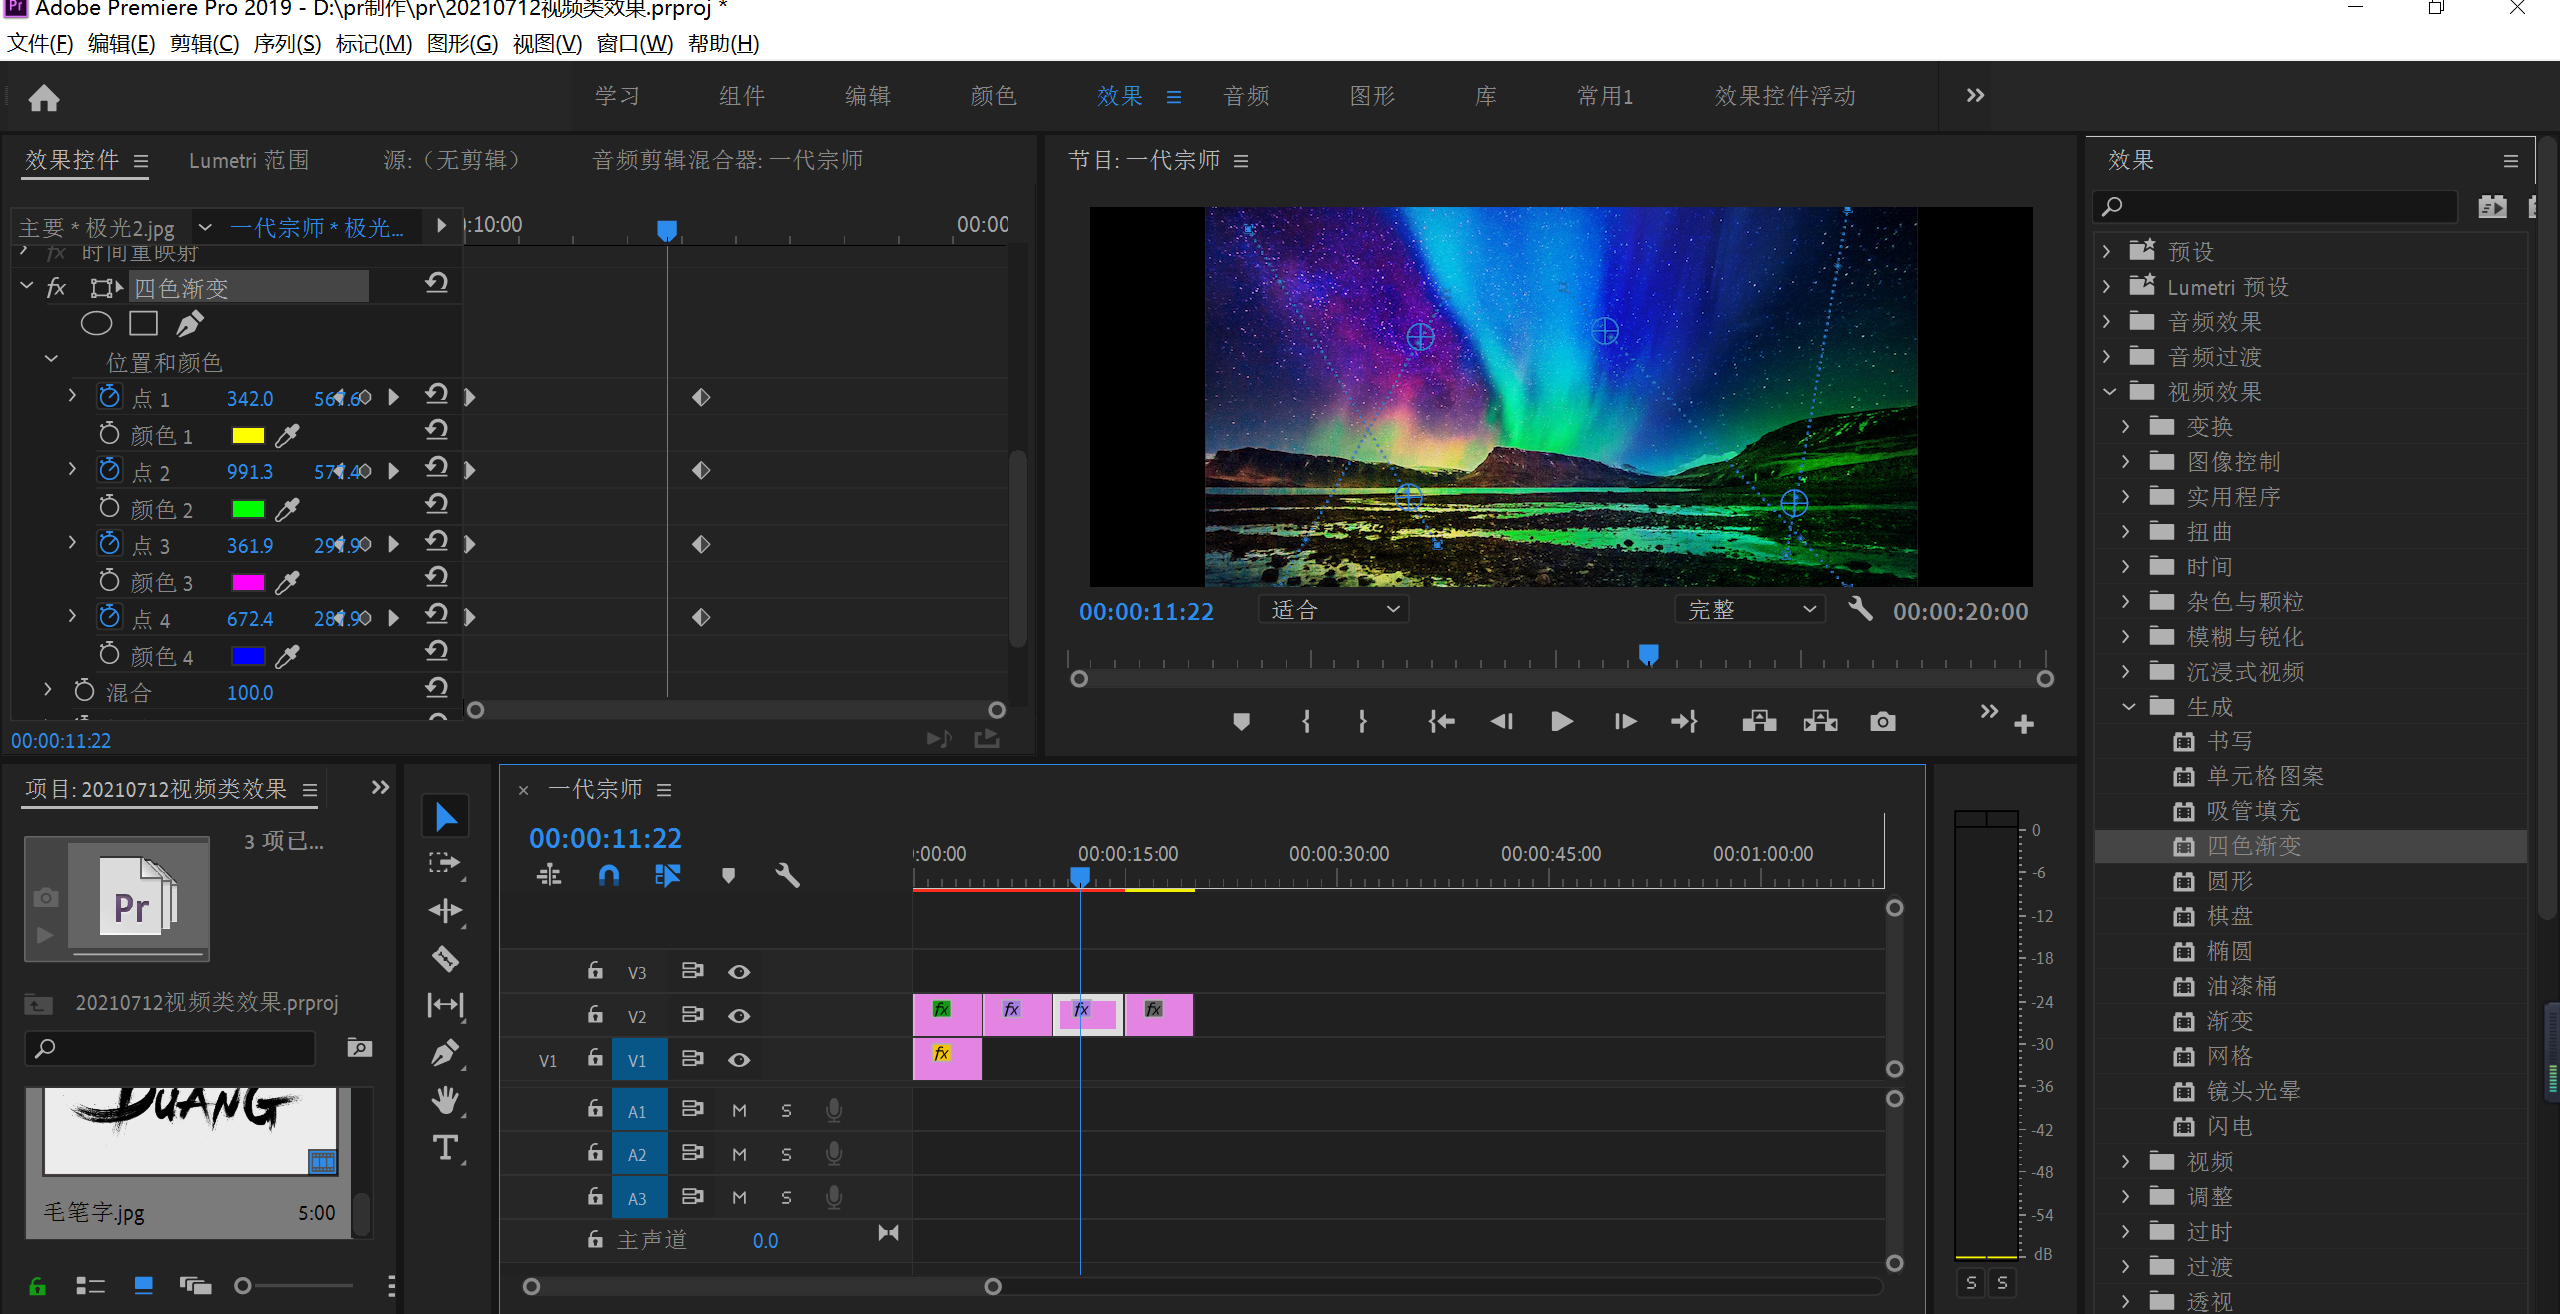Step forward one frame
This screenshot has width=2560, height=1314.
pyautogui.click(x=1625, y=722)
